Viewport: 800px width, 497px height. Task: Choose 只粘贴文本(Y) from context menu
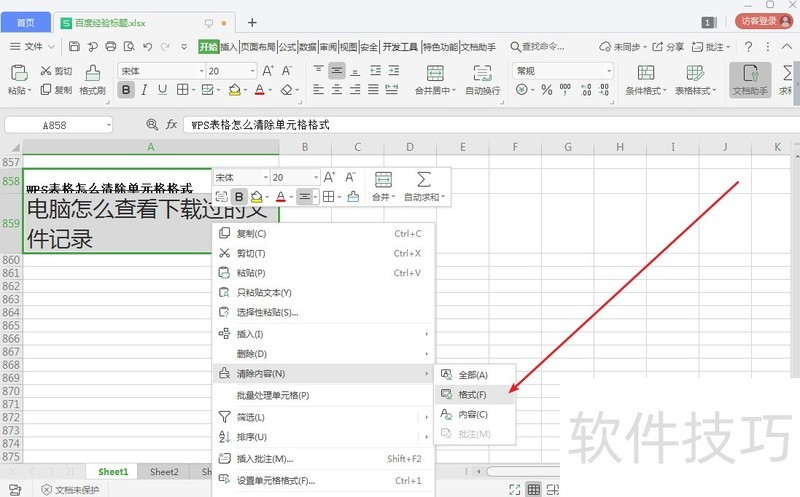(323, 292)
